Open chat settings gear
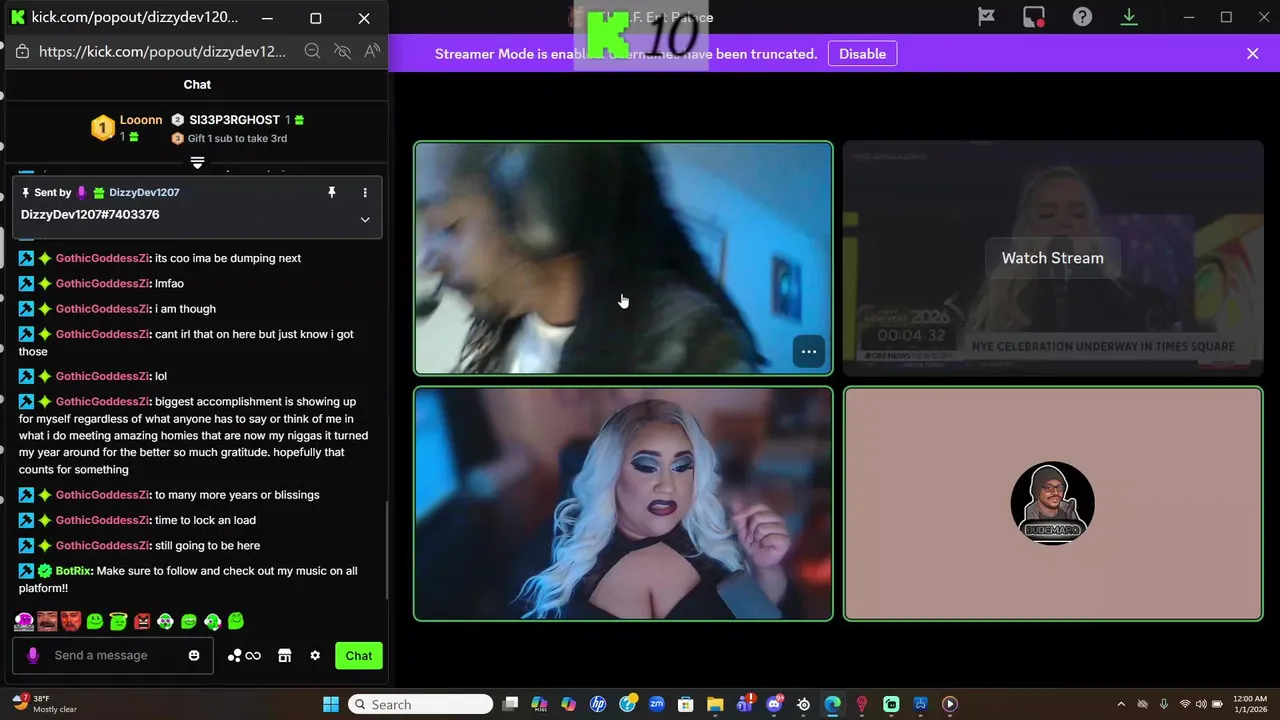Image resolution: width=1280 pixels, height=720 pixels. point(315,655)
